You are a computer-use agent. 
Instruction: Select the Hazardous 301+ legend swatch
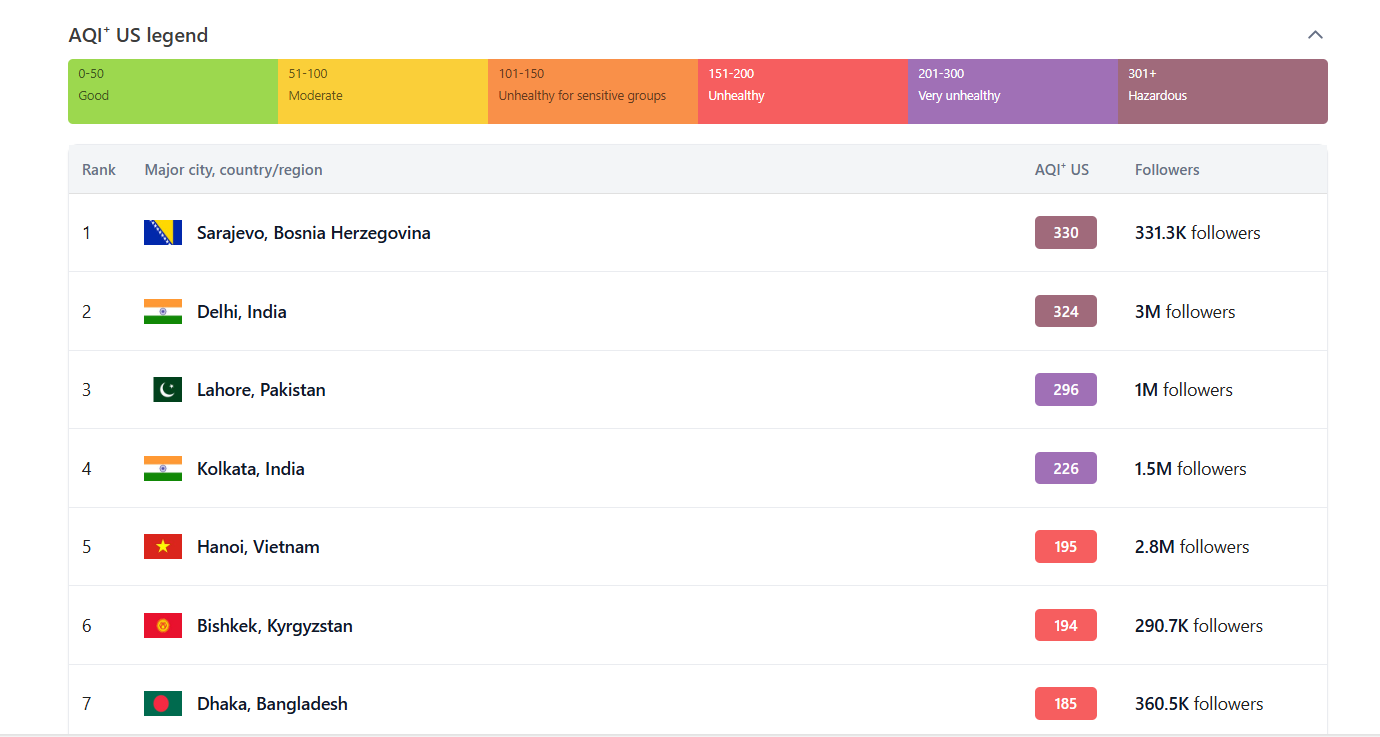pos(1222,91)
